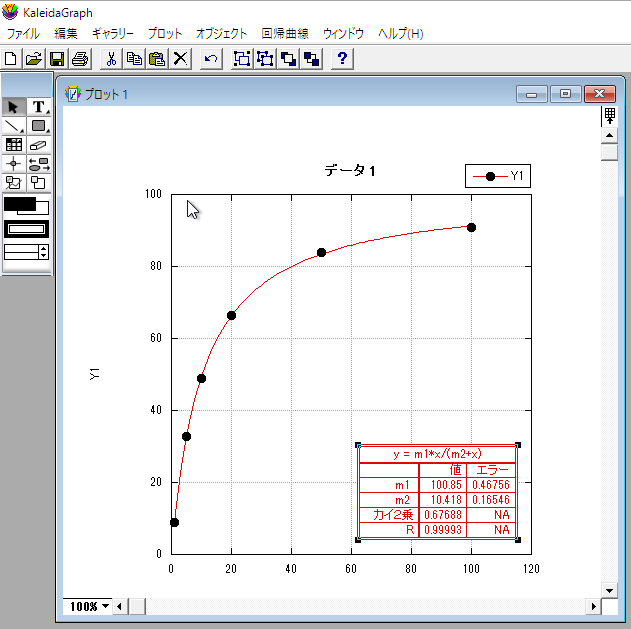The height and width of the screenshot is (629, 631).
Task: Click the Bring to front toolbar icon
Action: pyautogui.click(x=288, y=59)
